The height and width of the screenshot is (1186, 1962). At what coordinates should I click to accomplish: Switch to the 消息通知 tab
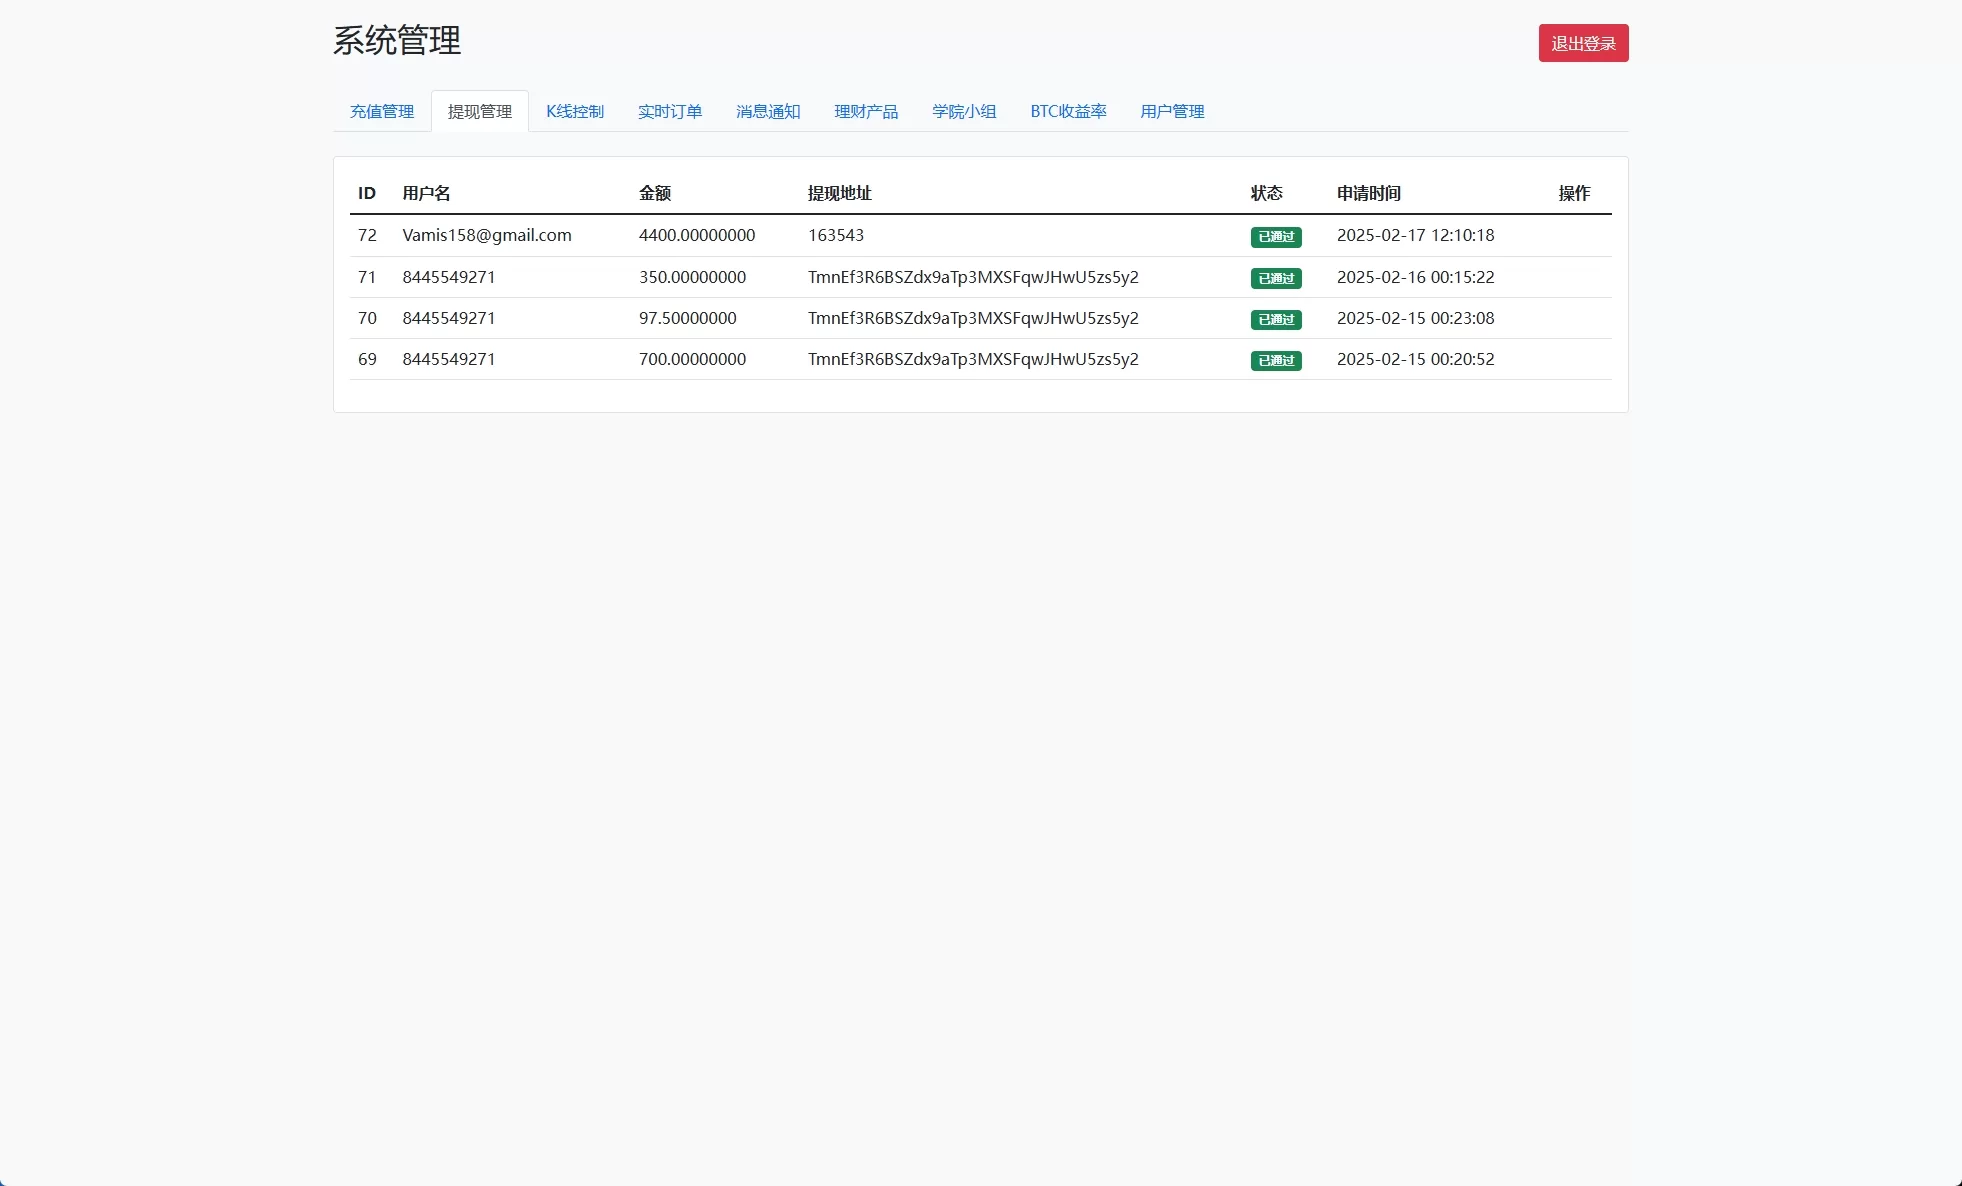point(767,111)
